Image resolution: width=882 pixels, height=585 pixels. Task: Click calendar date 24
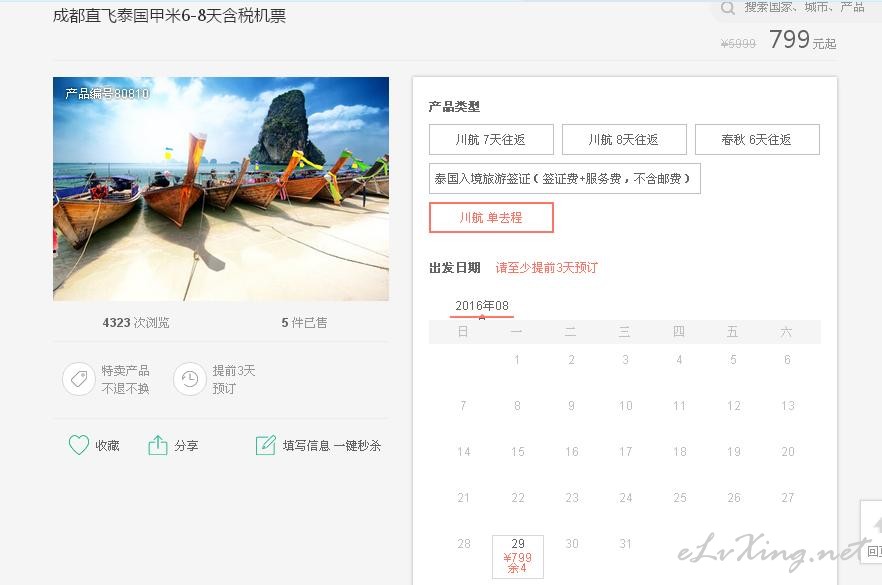[626, 498]
